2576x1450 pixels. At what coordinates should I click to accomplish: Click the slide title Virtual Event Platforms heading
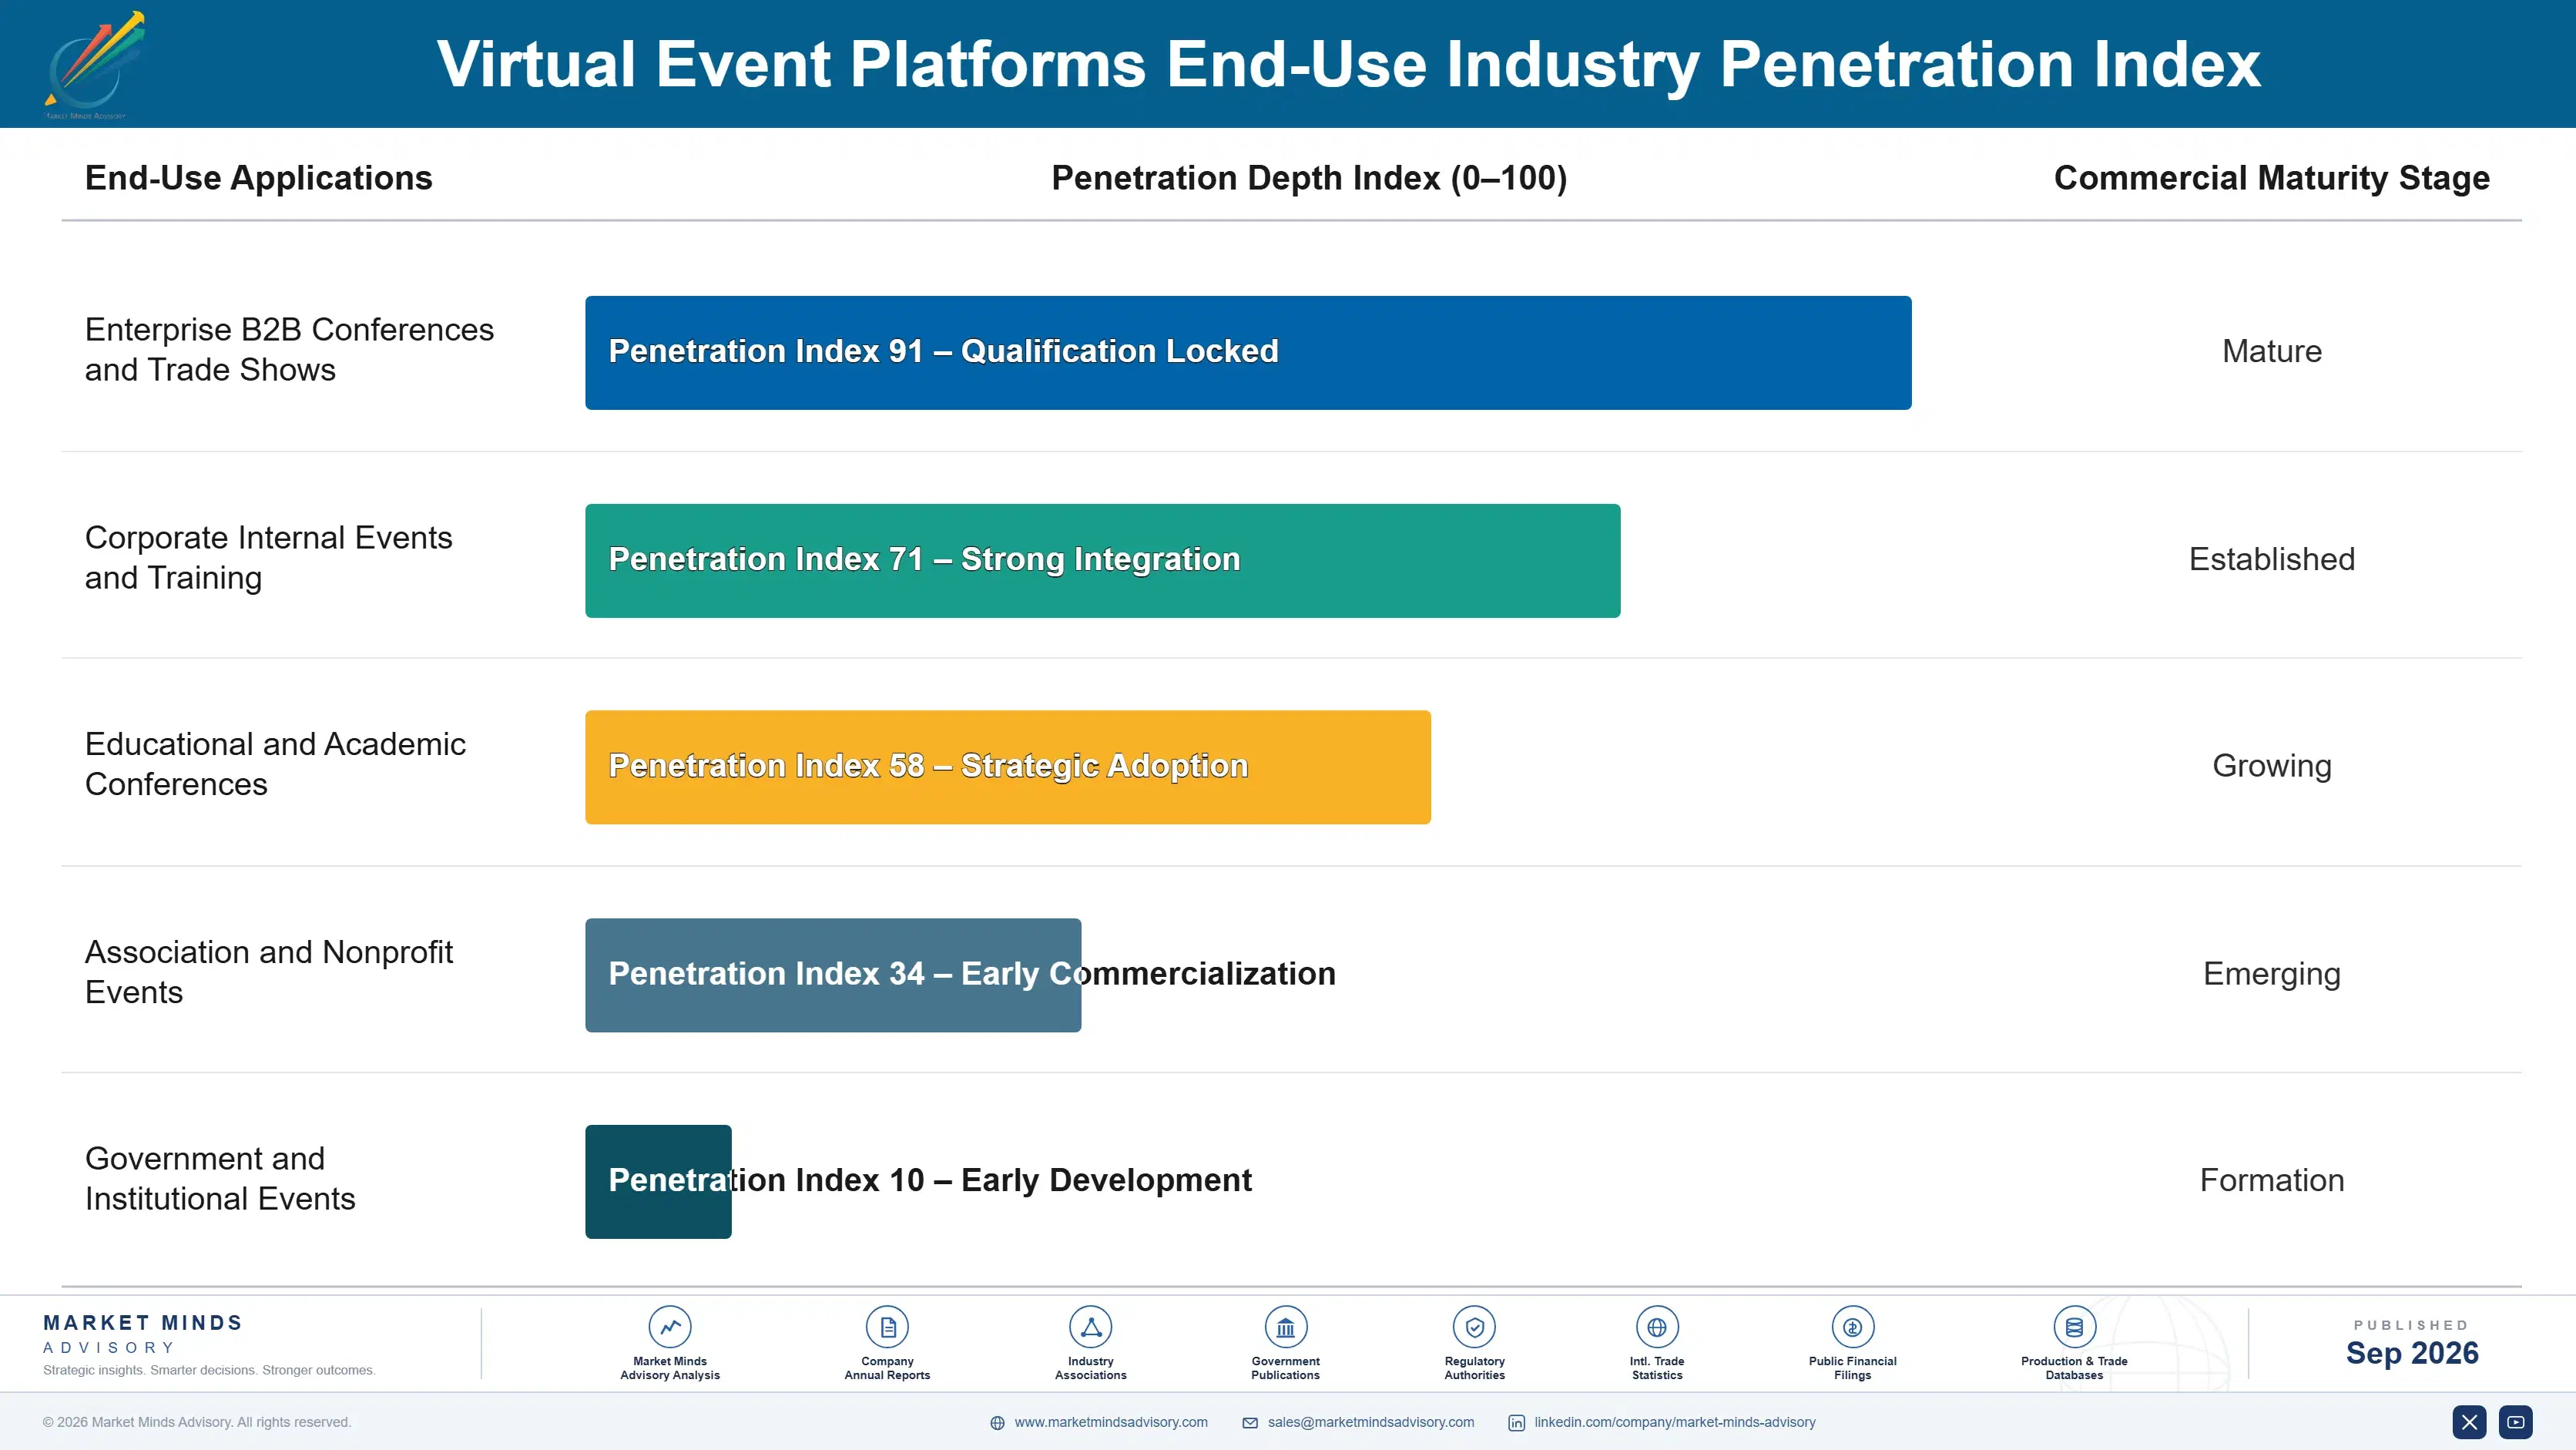click(1348, 64)
